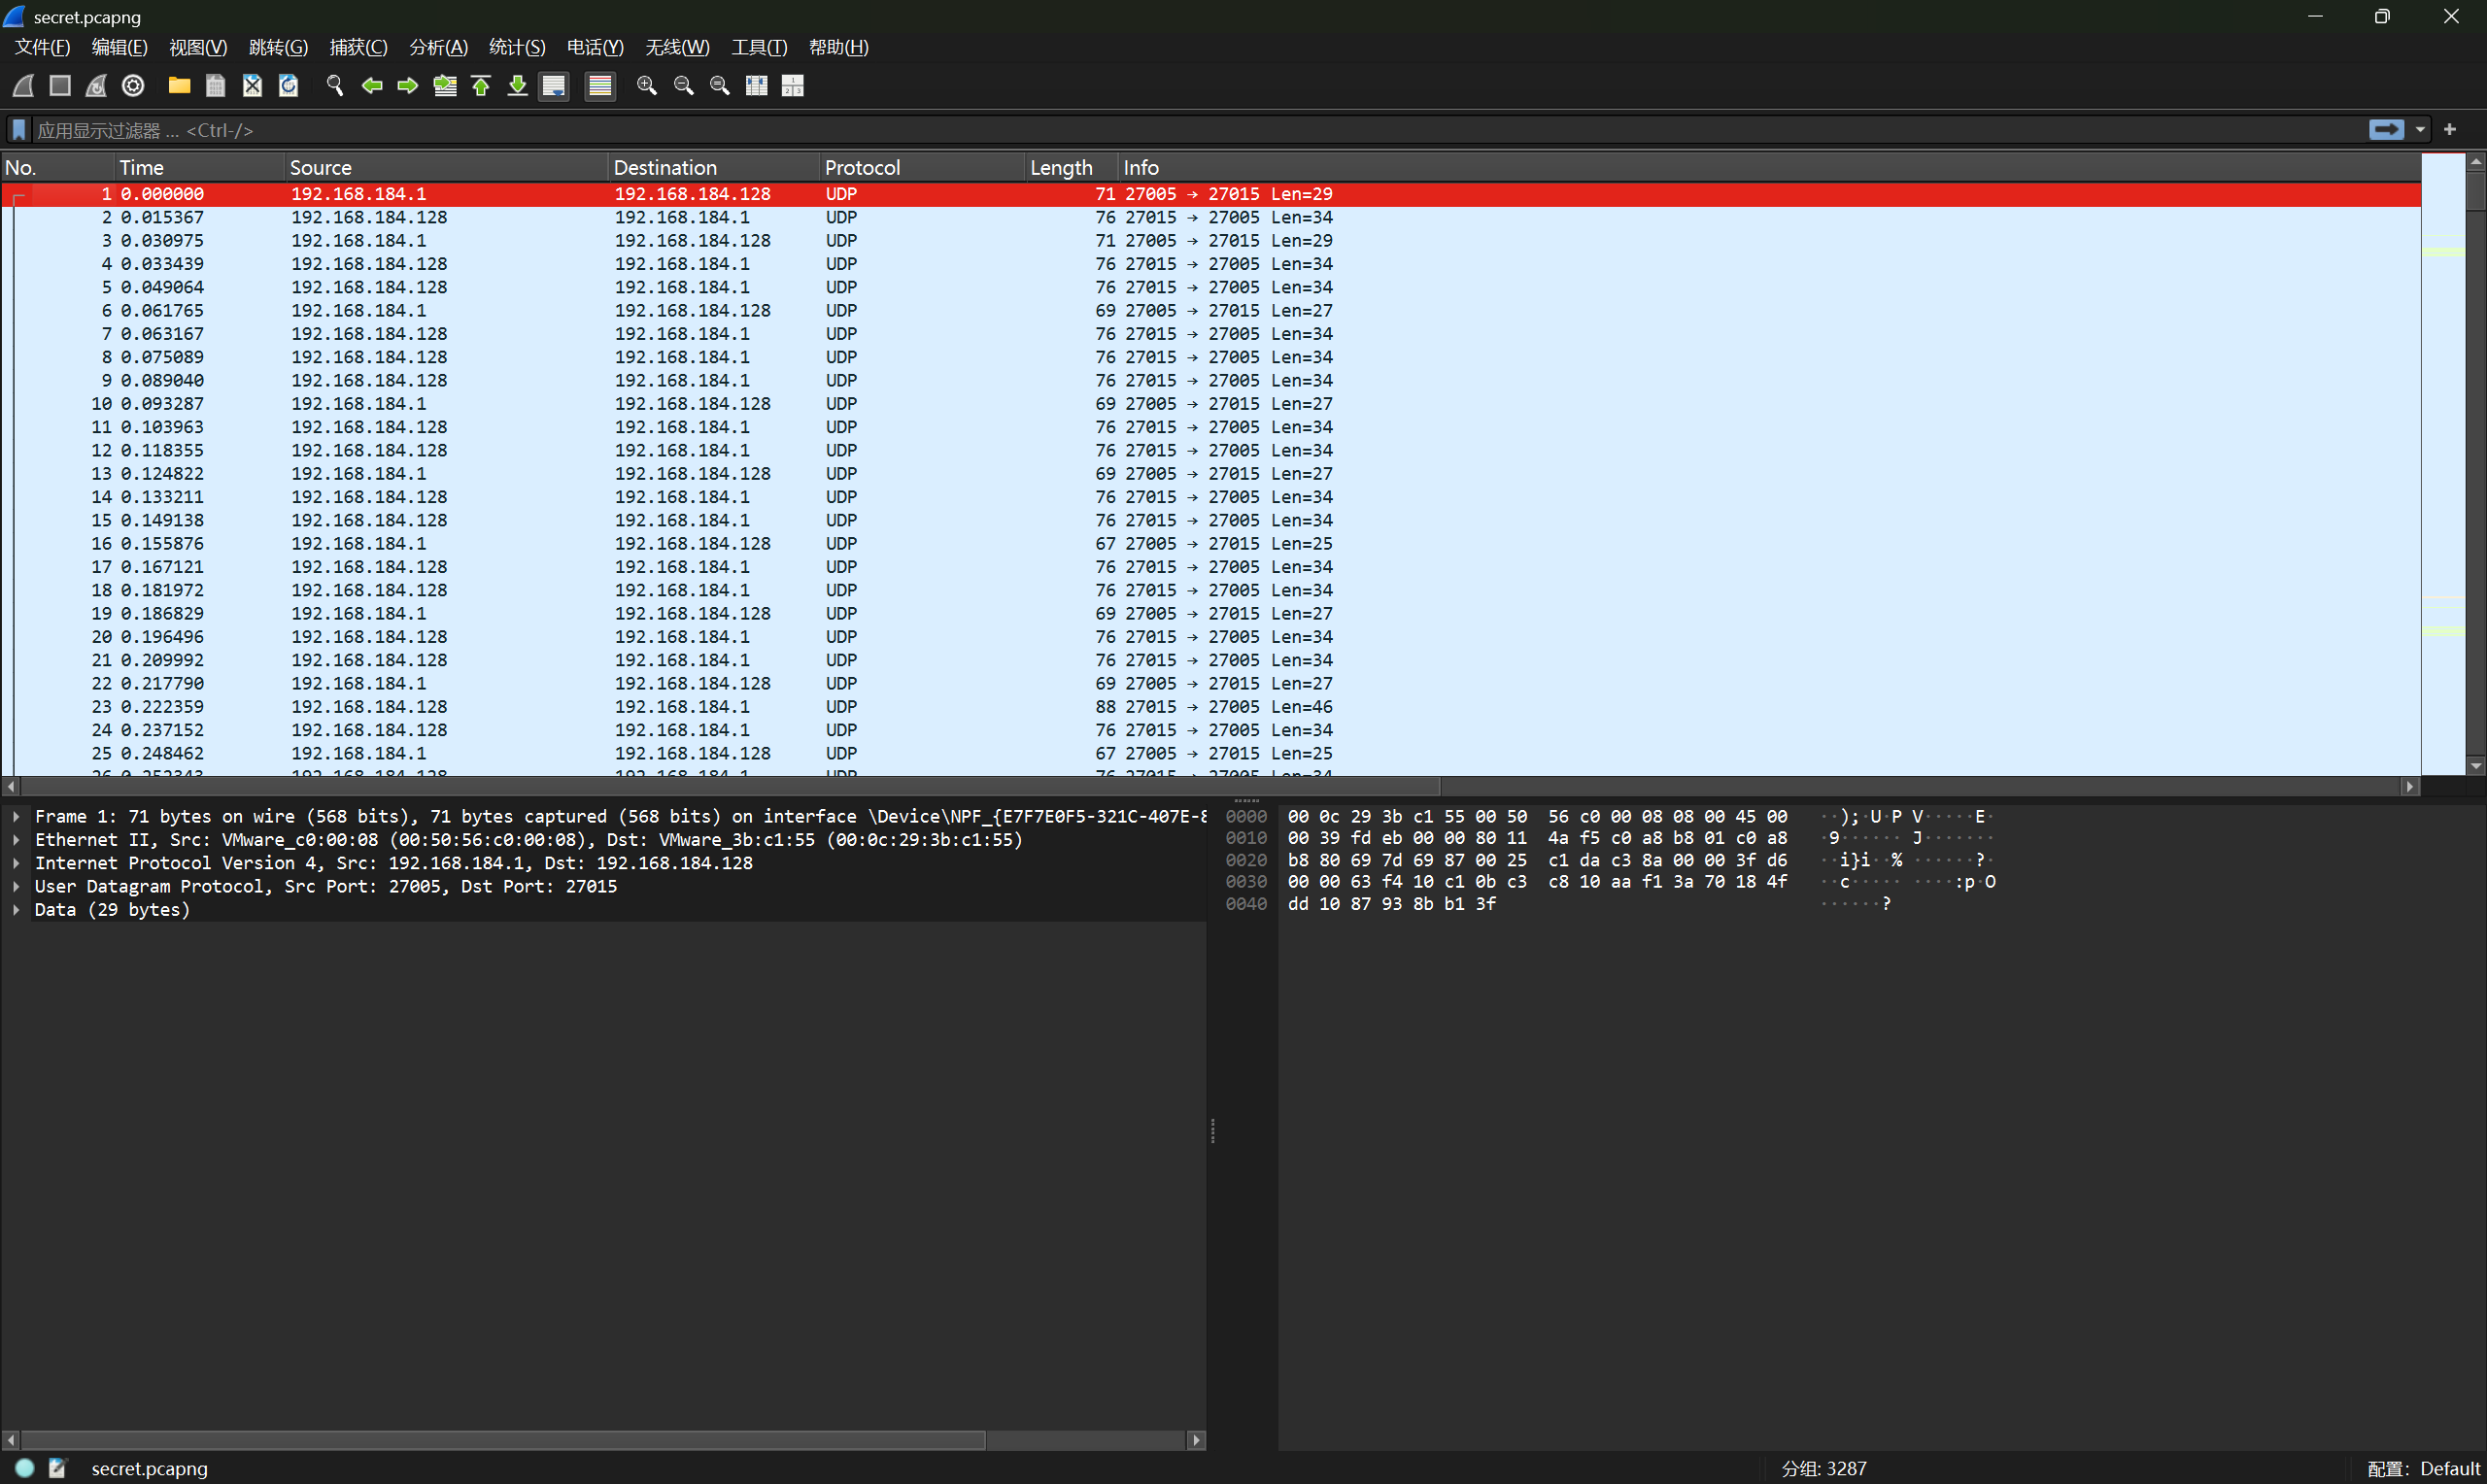Viewport: 2487px width, 1484px height.
Task: Open a capture file with the folder icon
Action: [x=179, y=86]
